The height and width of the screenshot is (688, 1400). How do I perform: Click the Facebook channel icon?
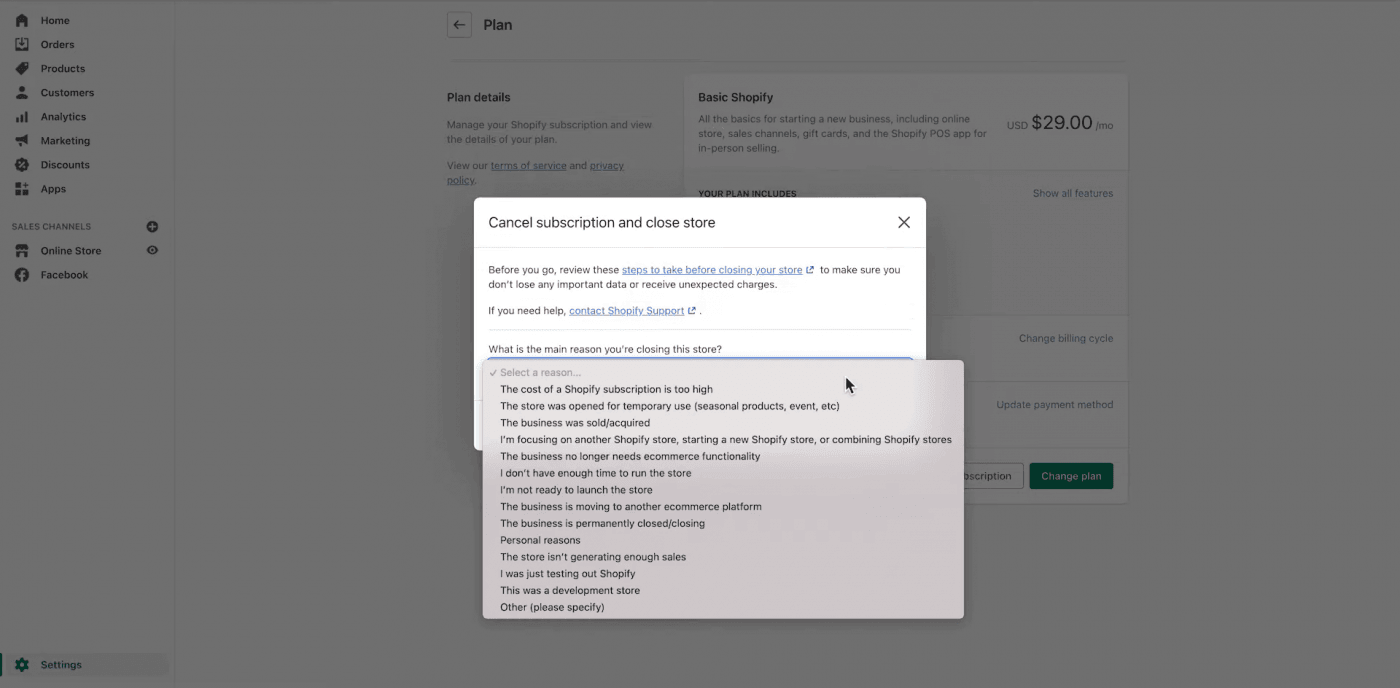click(22, 274)
